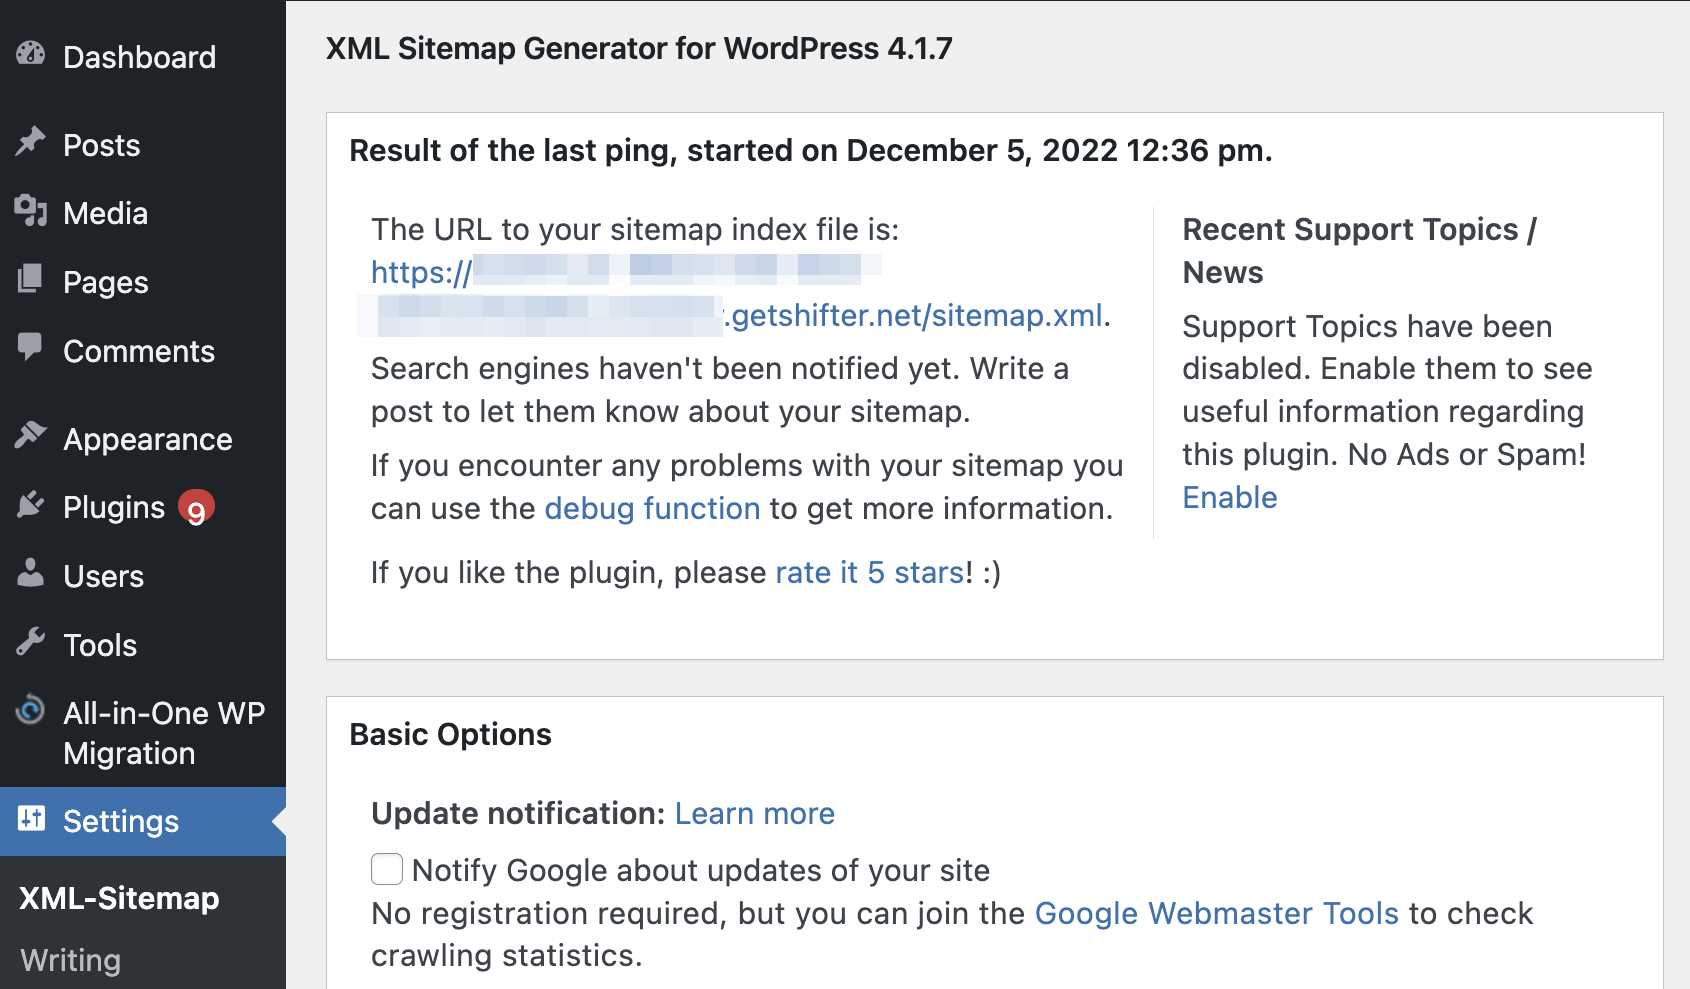This screenshot has height=989, width=1690.
Task: Click the Plugins plug icon
Action: click(x=31, y=504)
